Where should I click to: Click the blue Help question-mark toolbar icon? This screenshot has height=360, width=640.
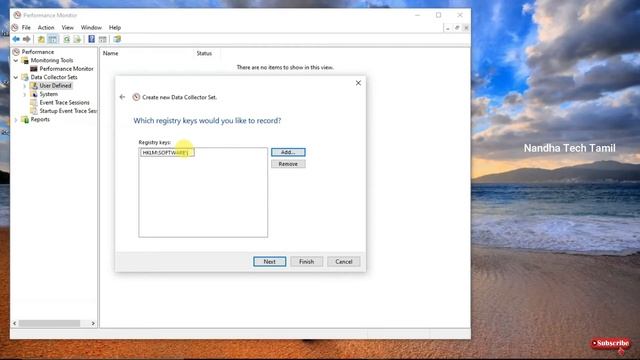pyautogui.click(x=91, y=39)
